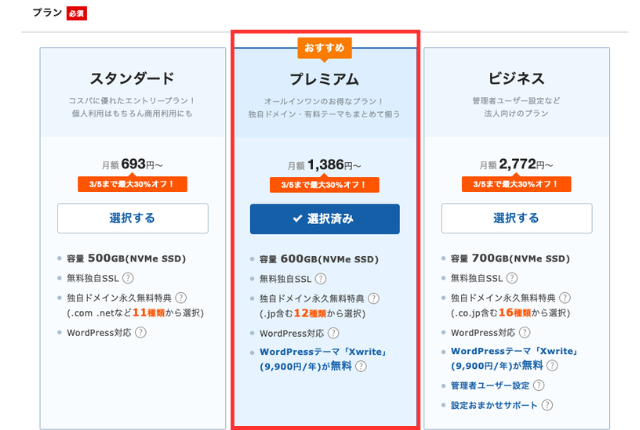Open ビジネス WordPressテーマ「Xwrite」 link
Viewport: 640px width, 430px height.
pyautogui.click(x=509, y=351)
